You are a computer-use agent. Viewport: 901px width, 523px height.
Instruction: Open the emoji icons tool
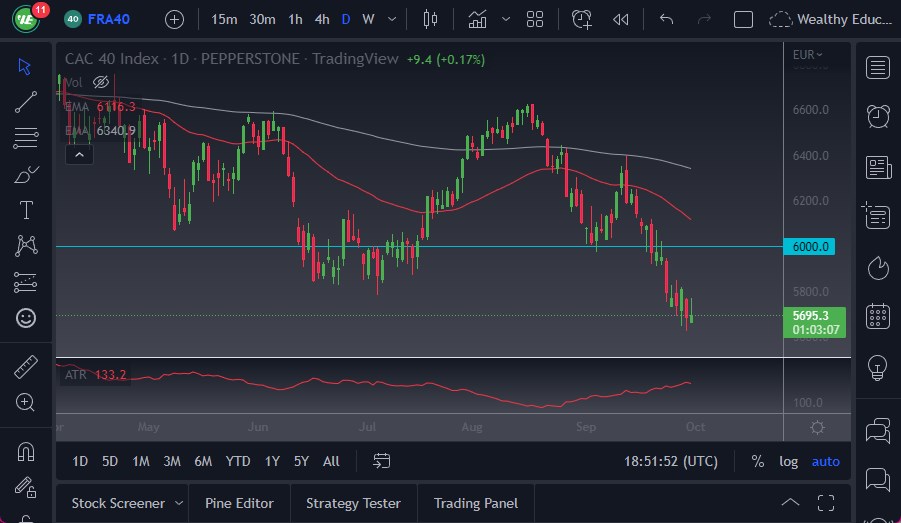[x=26, y=318]
